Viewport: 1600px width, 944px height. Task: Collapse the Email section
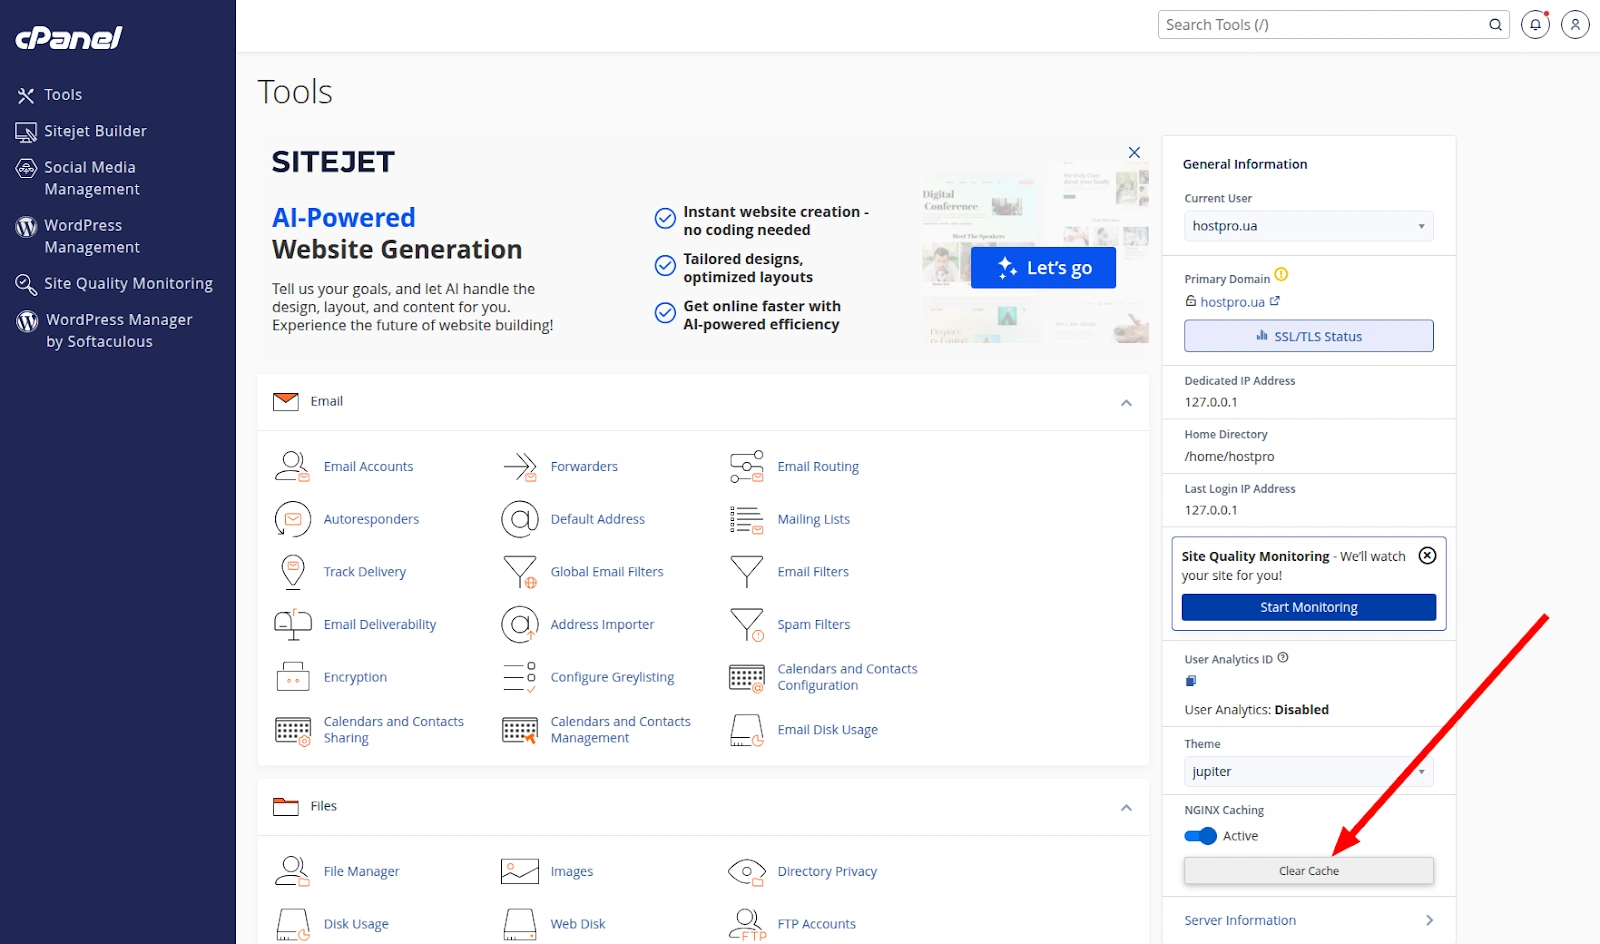point(1126,403)
